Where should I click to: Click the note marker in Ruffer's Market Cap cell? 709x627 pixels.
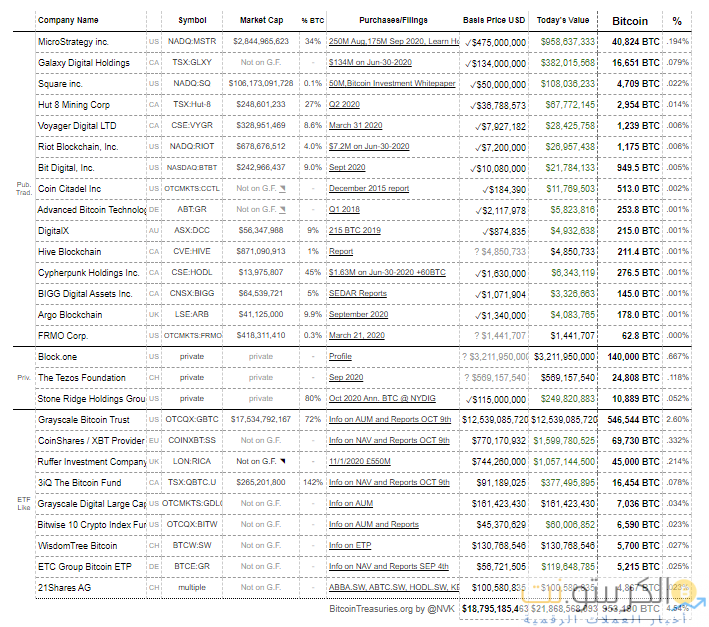[283, 460]
